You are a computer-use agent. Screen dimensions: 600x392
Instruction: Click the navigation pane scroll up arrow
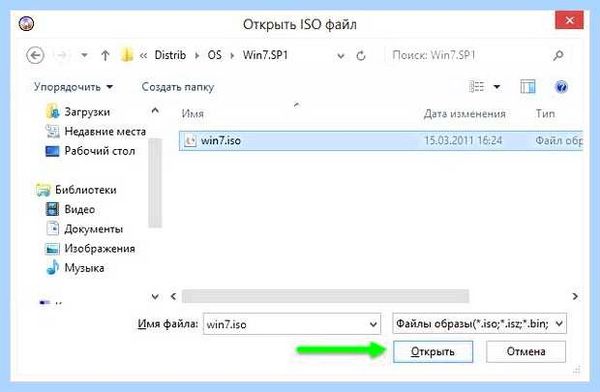pos(155,111)
